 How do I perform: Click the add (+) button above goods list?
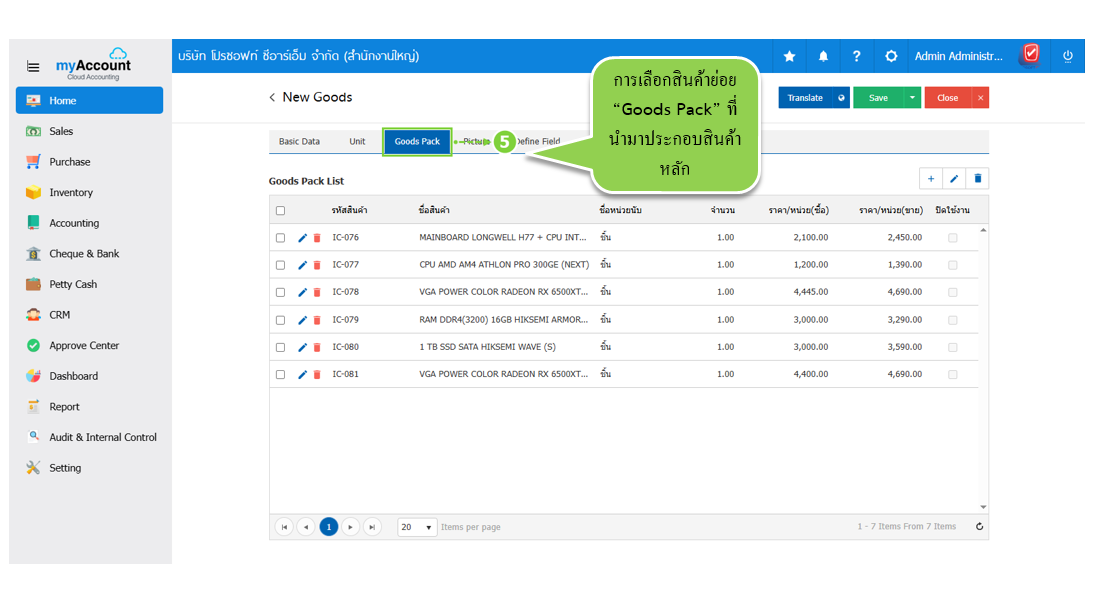[931, 179]
